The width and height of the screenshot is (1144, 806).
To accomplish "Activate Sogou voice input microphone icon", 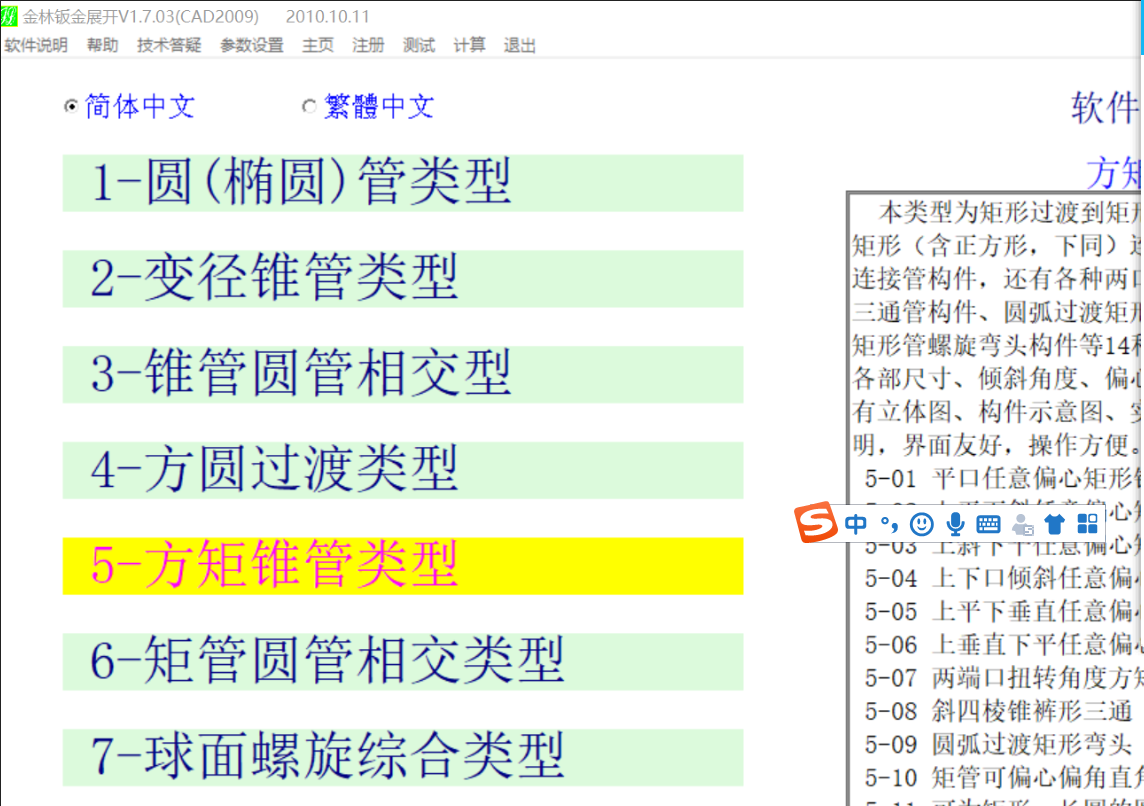I will 955,524.
